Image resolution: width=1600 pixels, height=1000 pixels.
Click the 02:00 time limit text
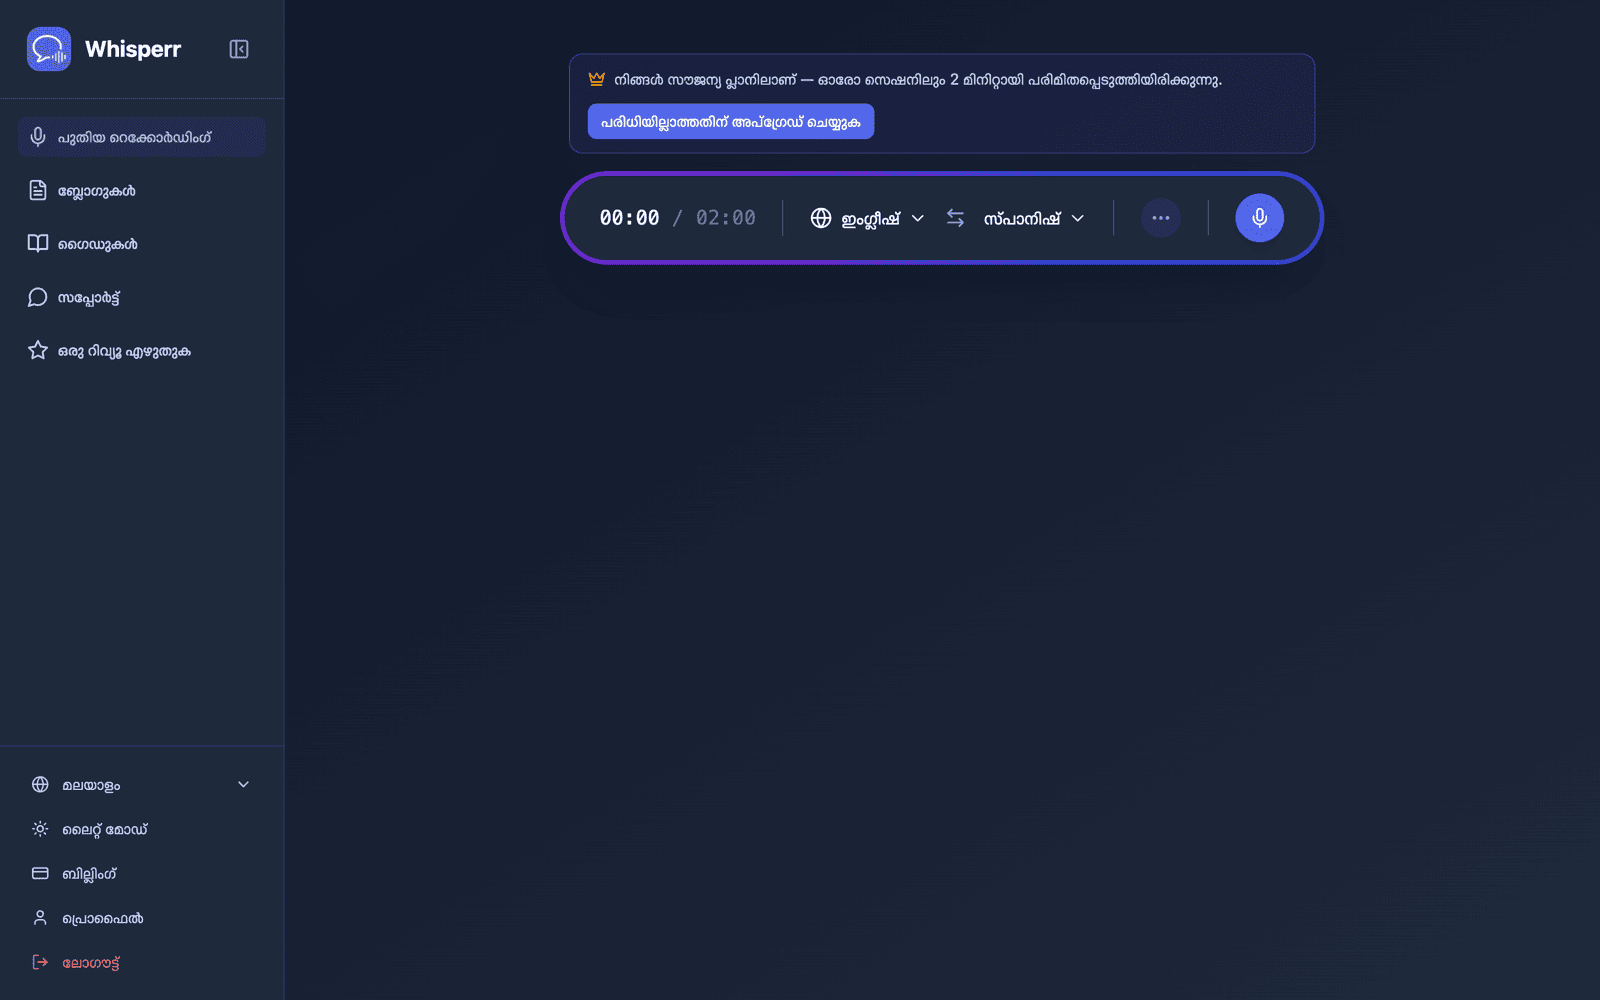click(726, 218)
